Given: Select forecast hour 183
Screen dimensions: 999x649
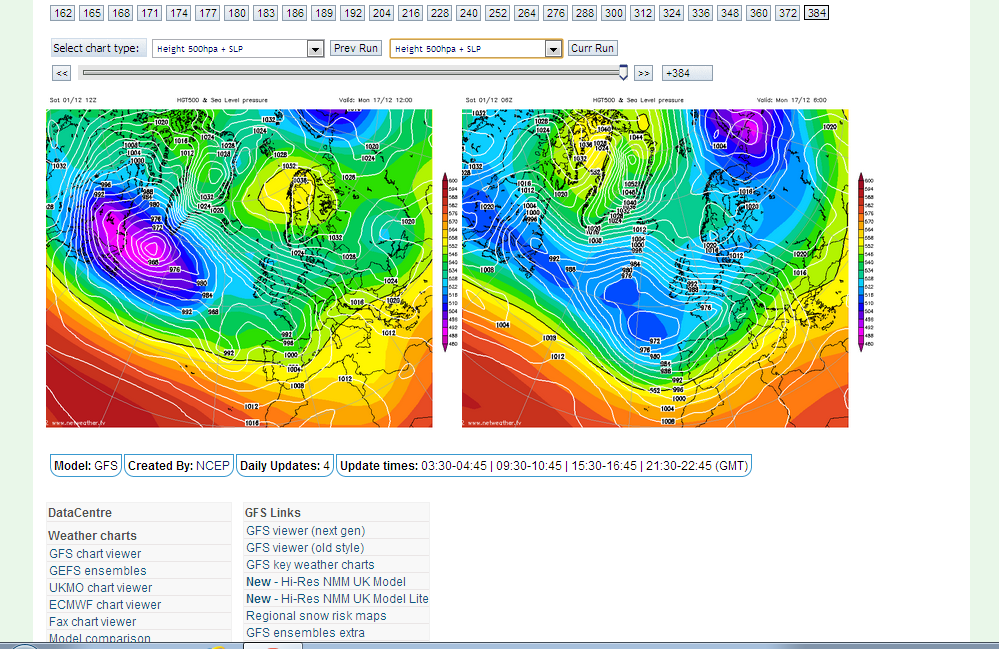Looking at the screenshot, I should click(266, 13).
